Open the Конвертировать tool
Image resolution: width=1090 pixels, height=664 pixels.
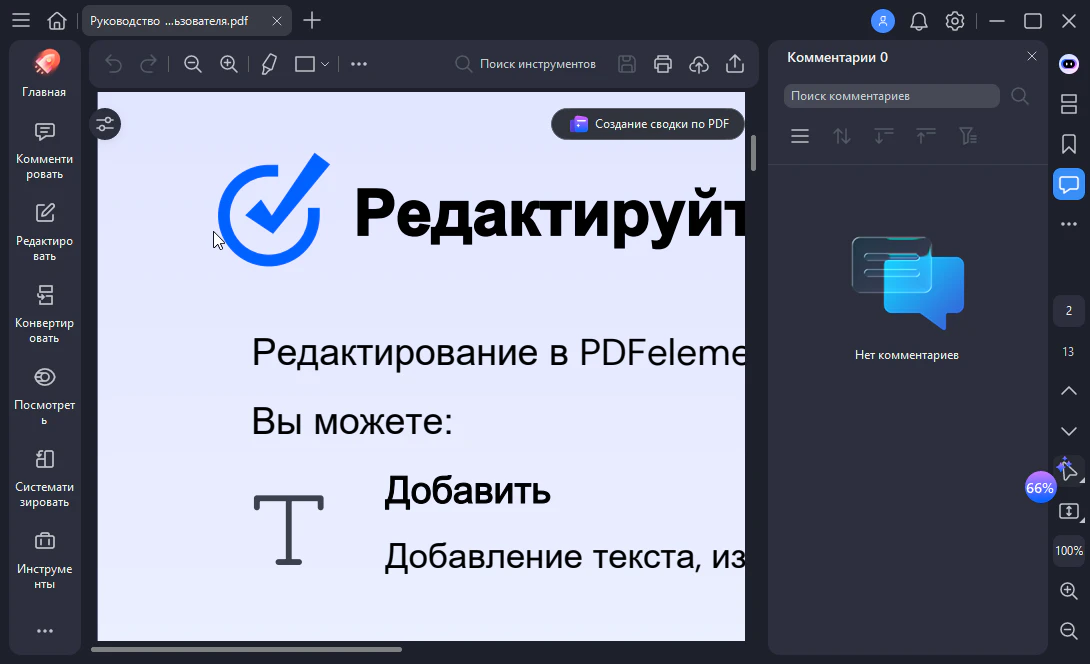(x=44, y=313)
